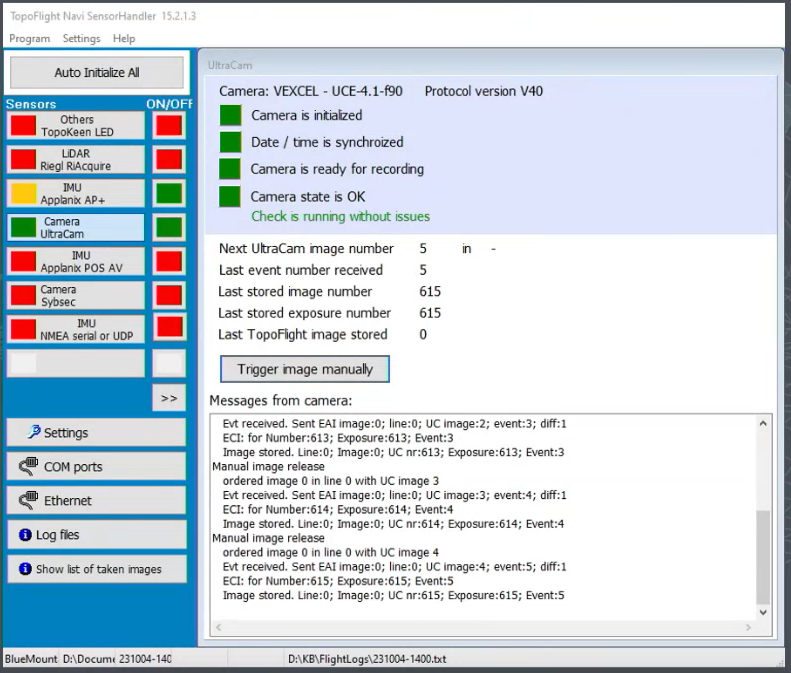
Task: Toggle ON/OFF for IMU Applanix POS AV
Action: click(169, 262)
